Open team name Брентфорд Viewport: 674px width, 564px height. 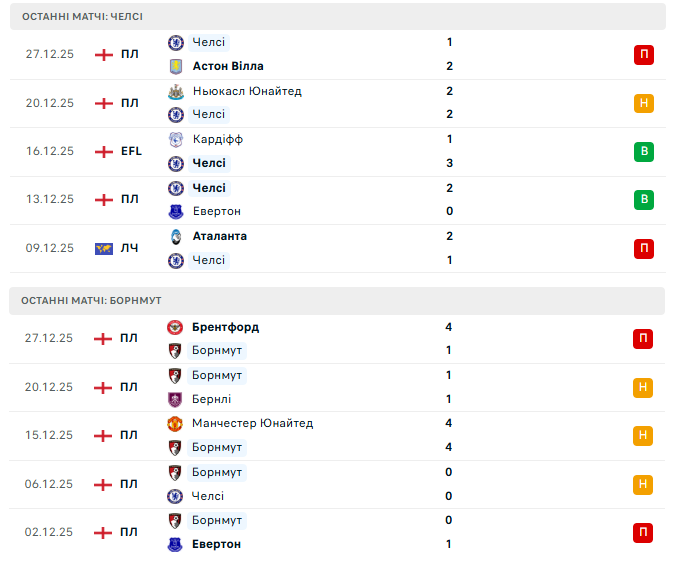point(225,327)
